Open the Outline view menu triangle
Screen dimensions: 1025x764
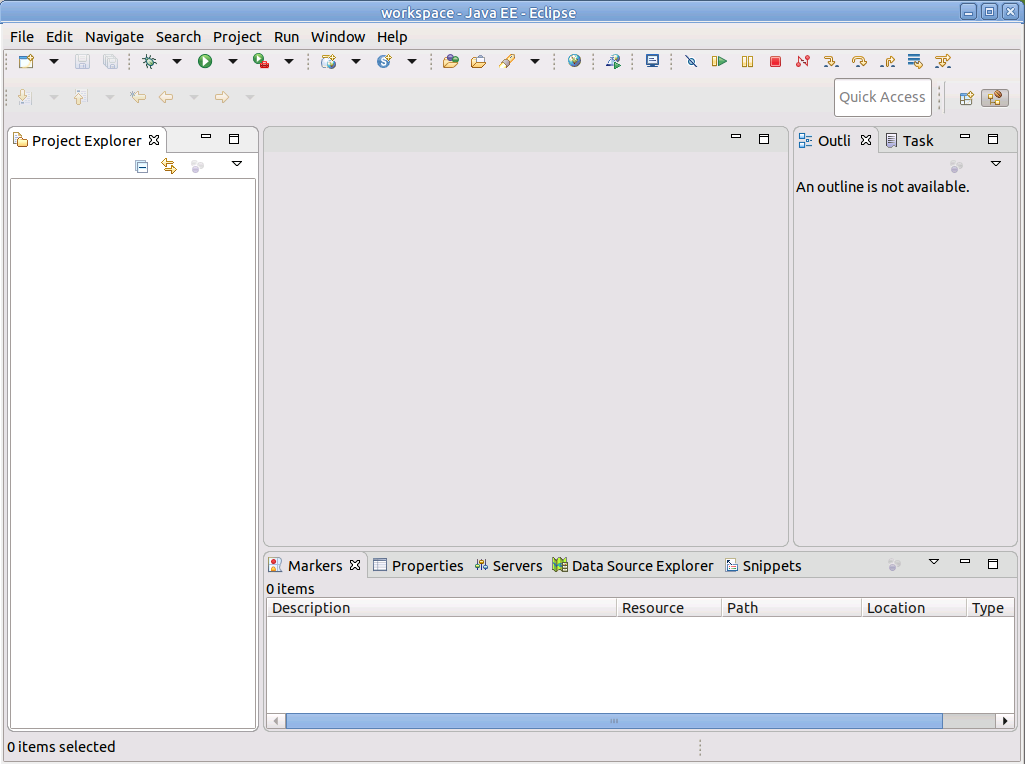tap(996, 164)
